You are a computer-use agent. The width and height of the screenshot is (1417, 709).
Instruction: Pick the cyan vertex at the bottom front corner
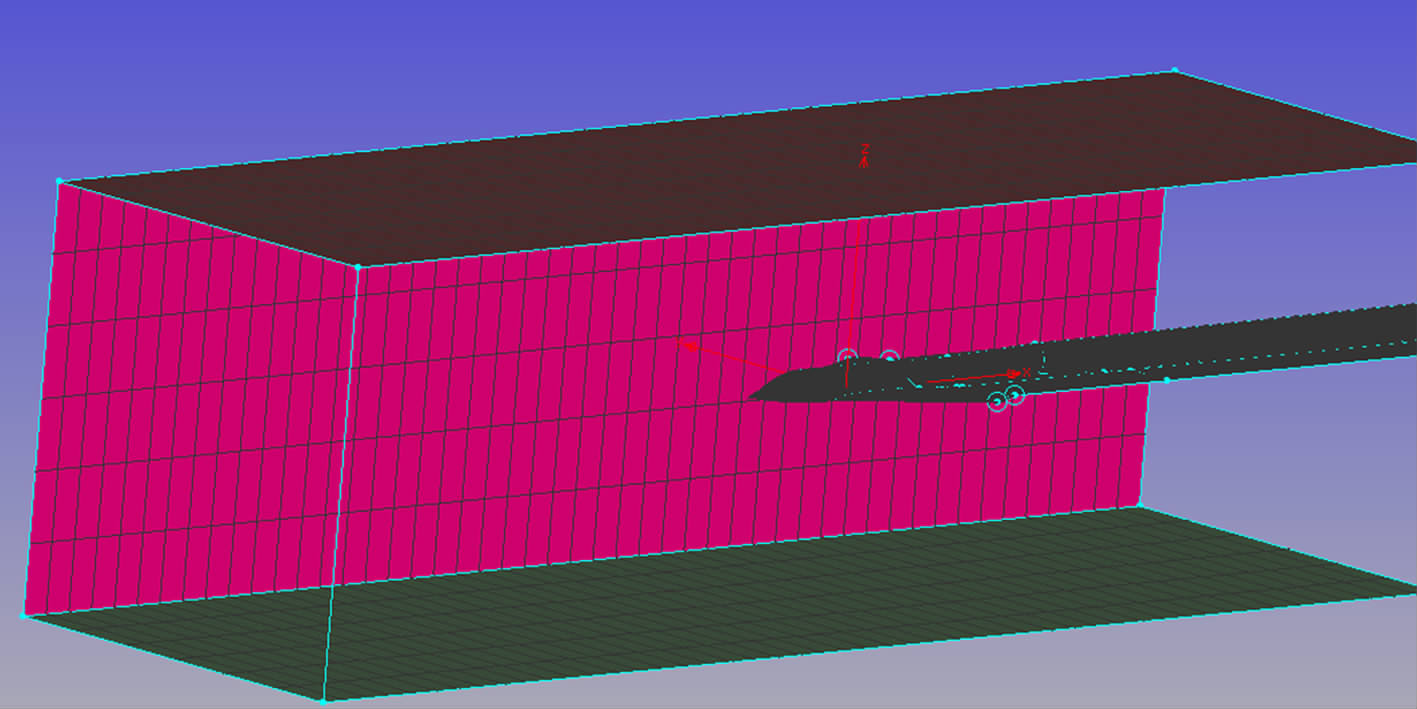324,701
